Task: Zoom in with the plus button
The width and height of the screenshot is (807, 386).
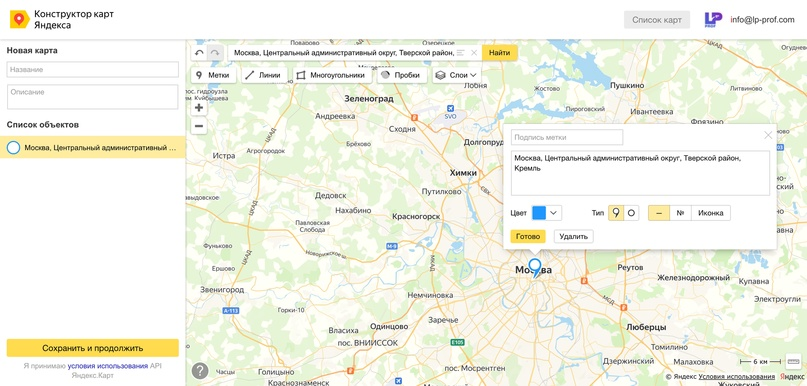Action: pos(199,108)
